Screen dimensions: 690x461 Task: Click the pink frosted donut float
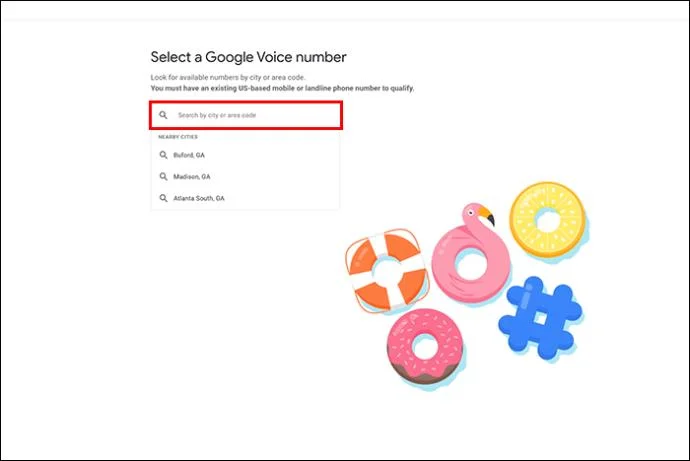pyautogui.click(x=427, y=346)
